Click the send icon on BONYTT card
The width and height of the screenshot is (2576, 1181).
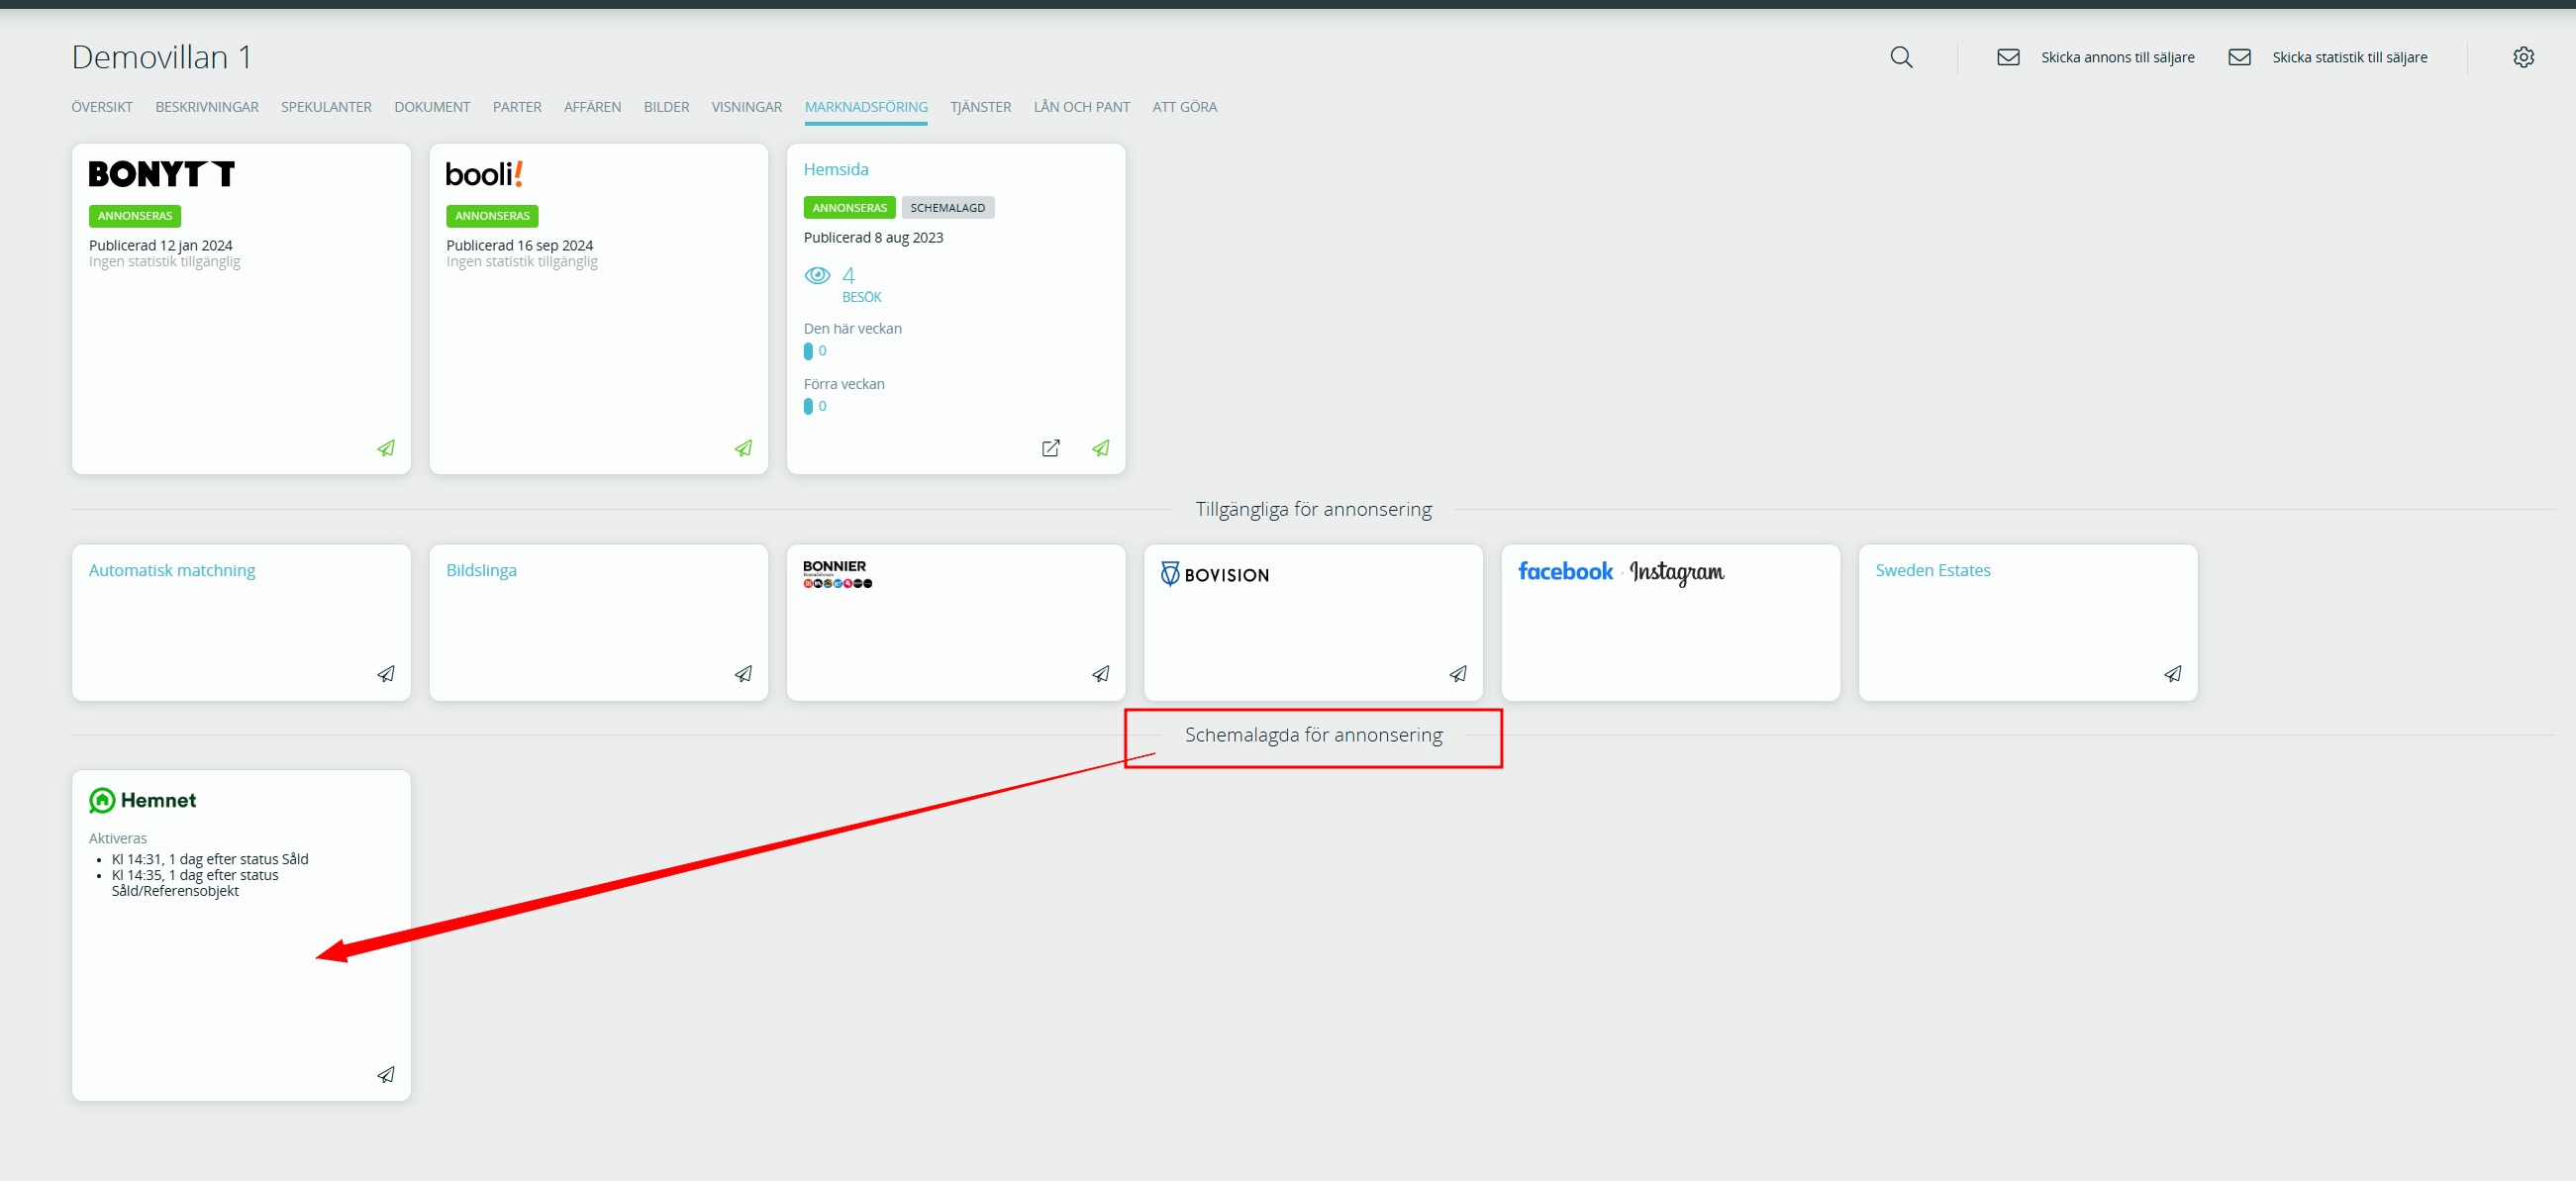coord(386,448)
